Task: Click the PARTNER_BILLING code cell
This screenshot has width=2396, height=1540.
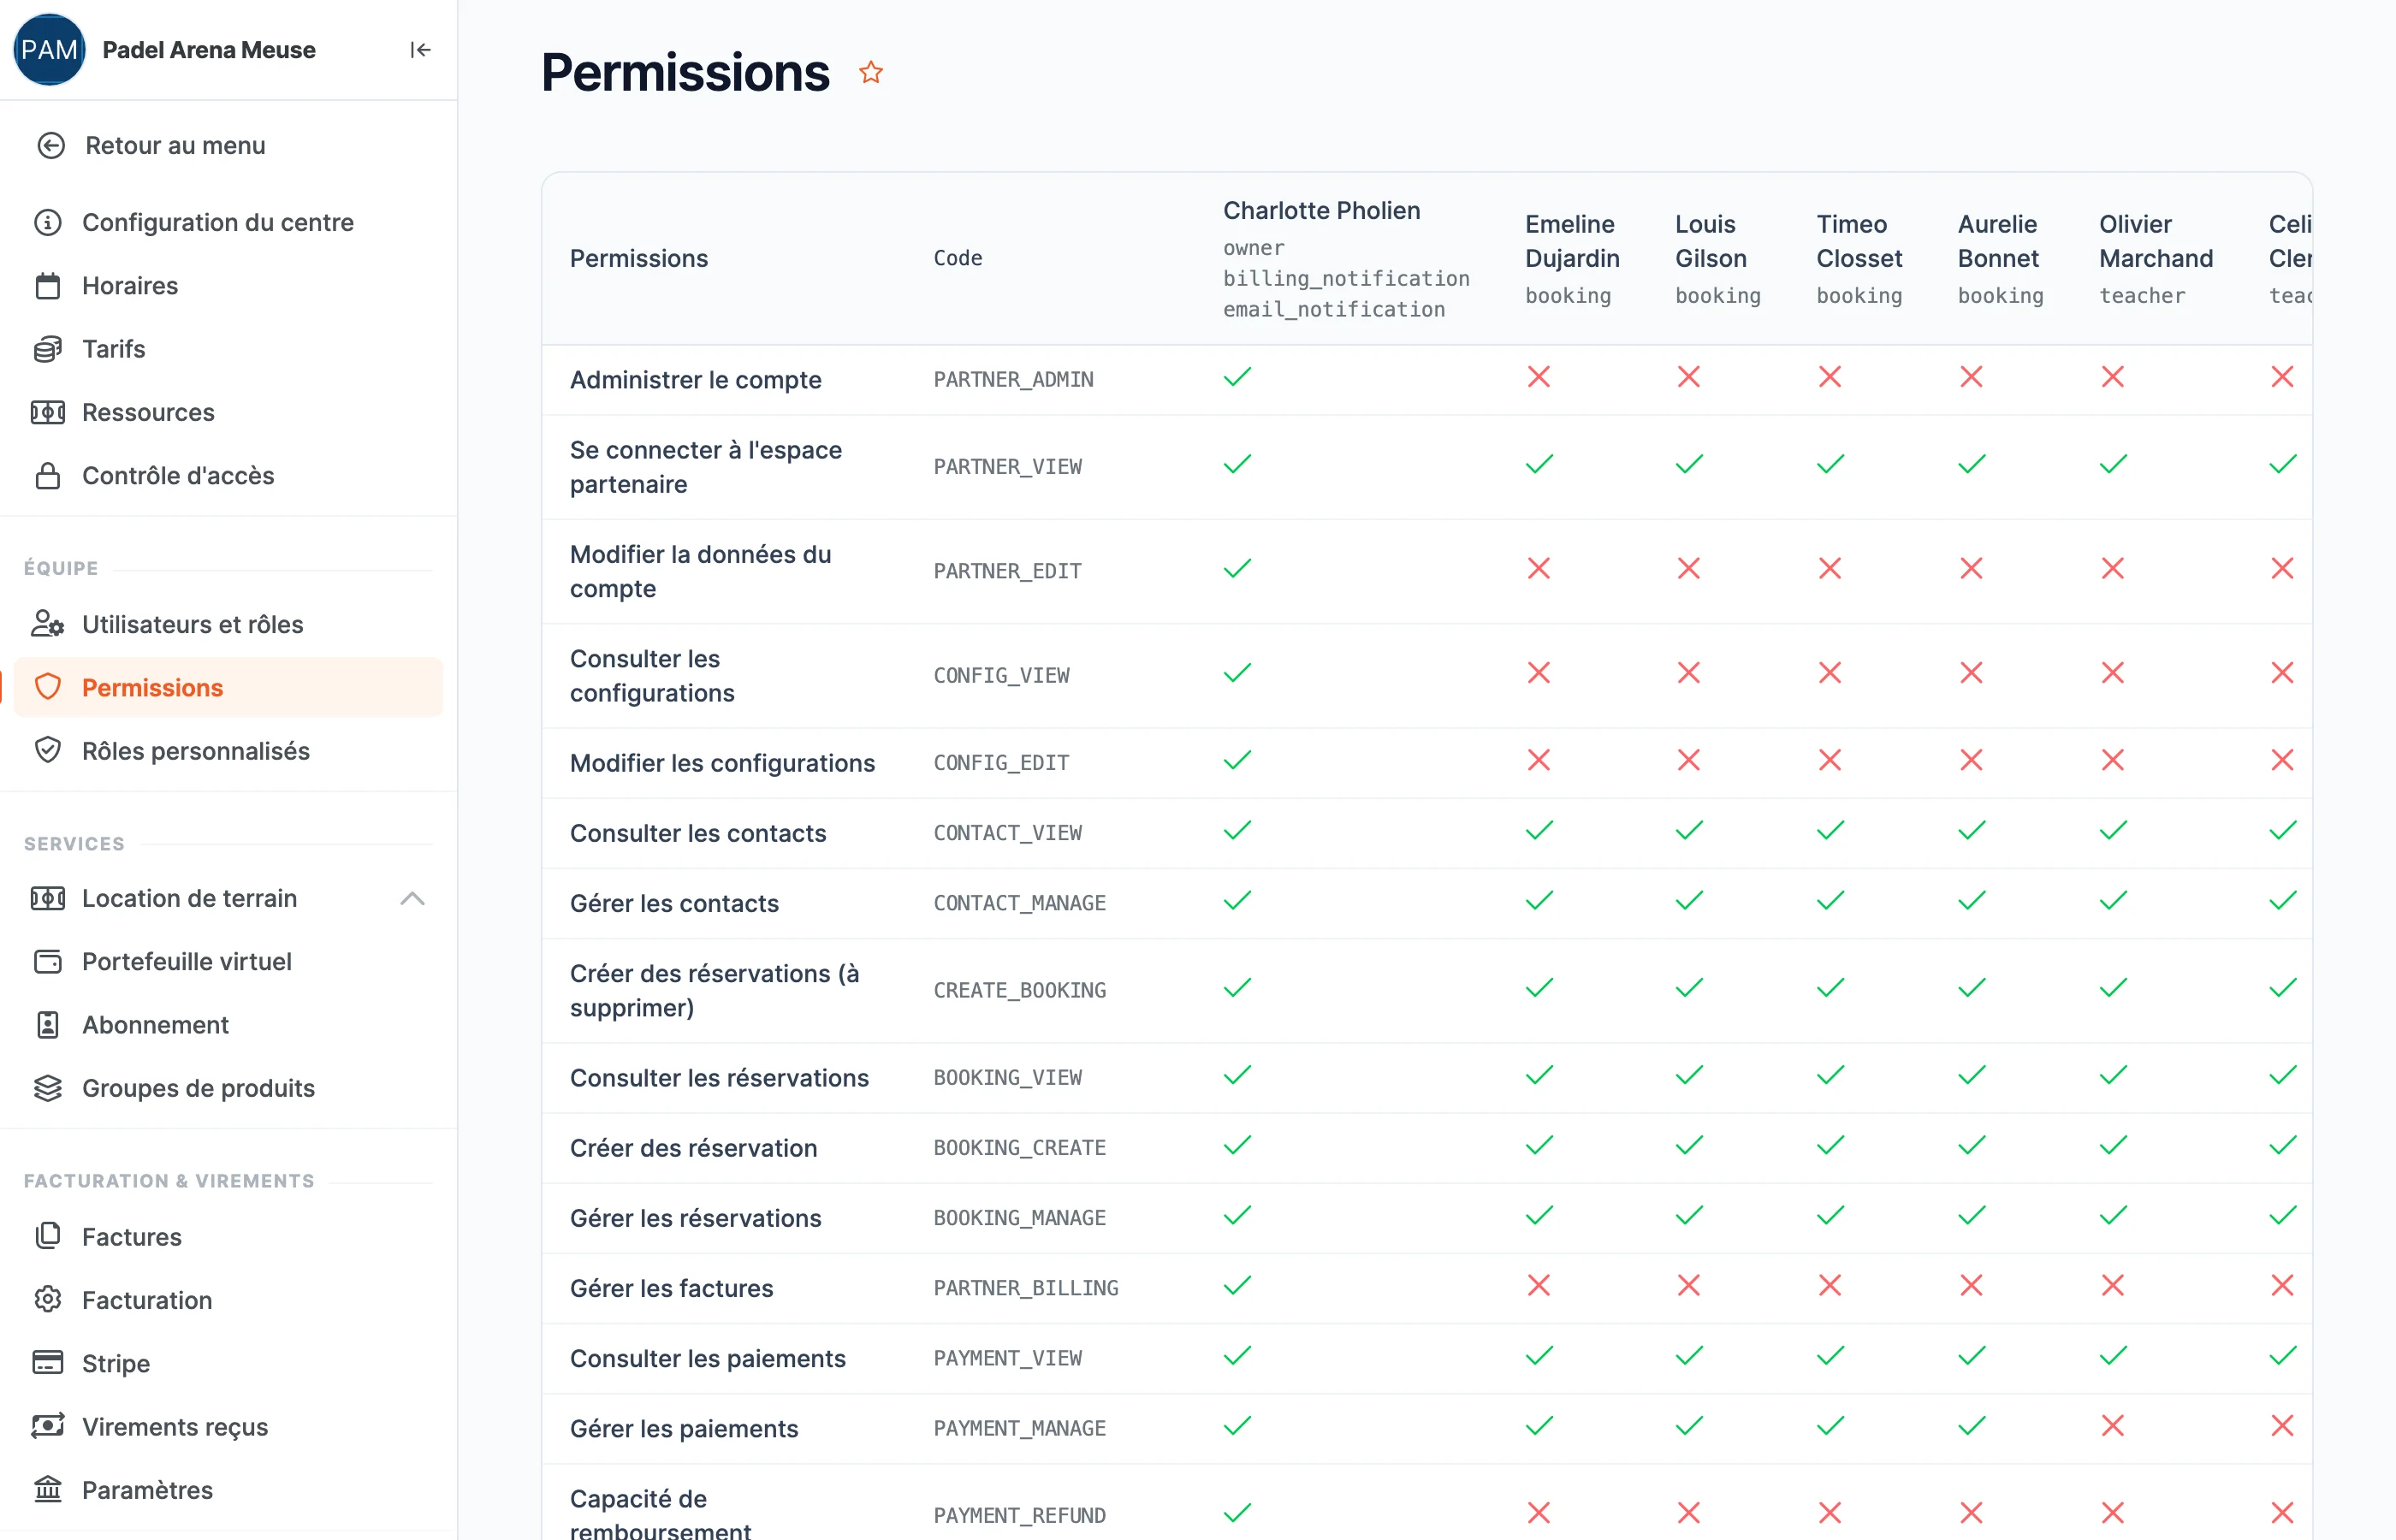Action: click(x=1026, y=1288)
